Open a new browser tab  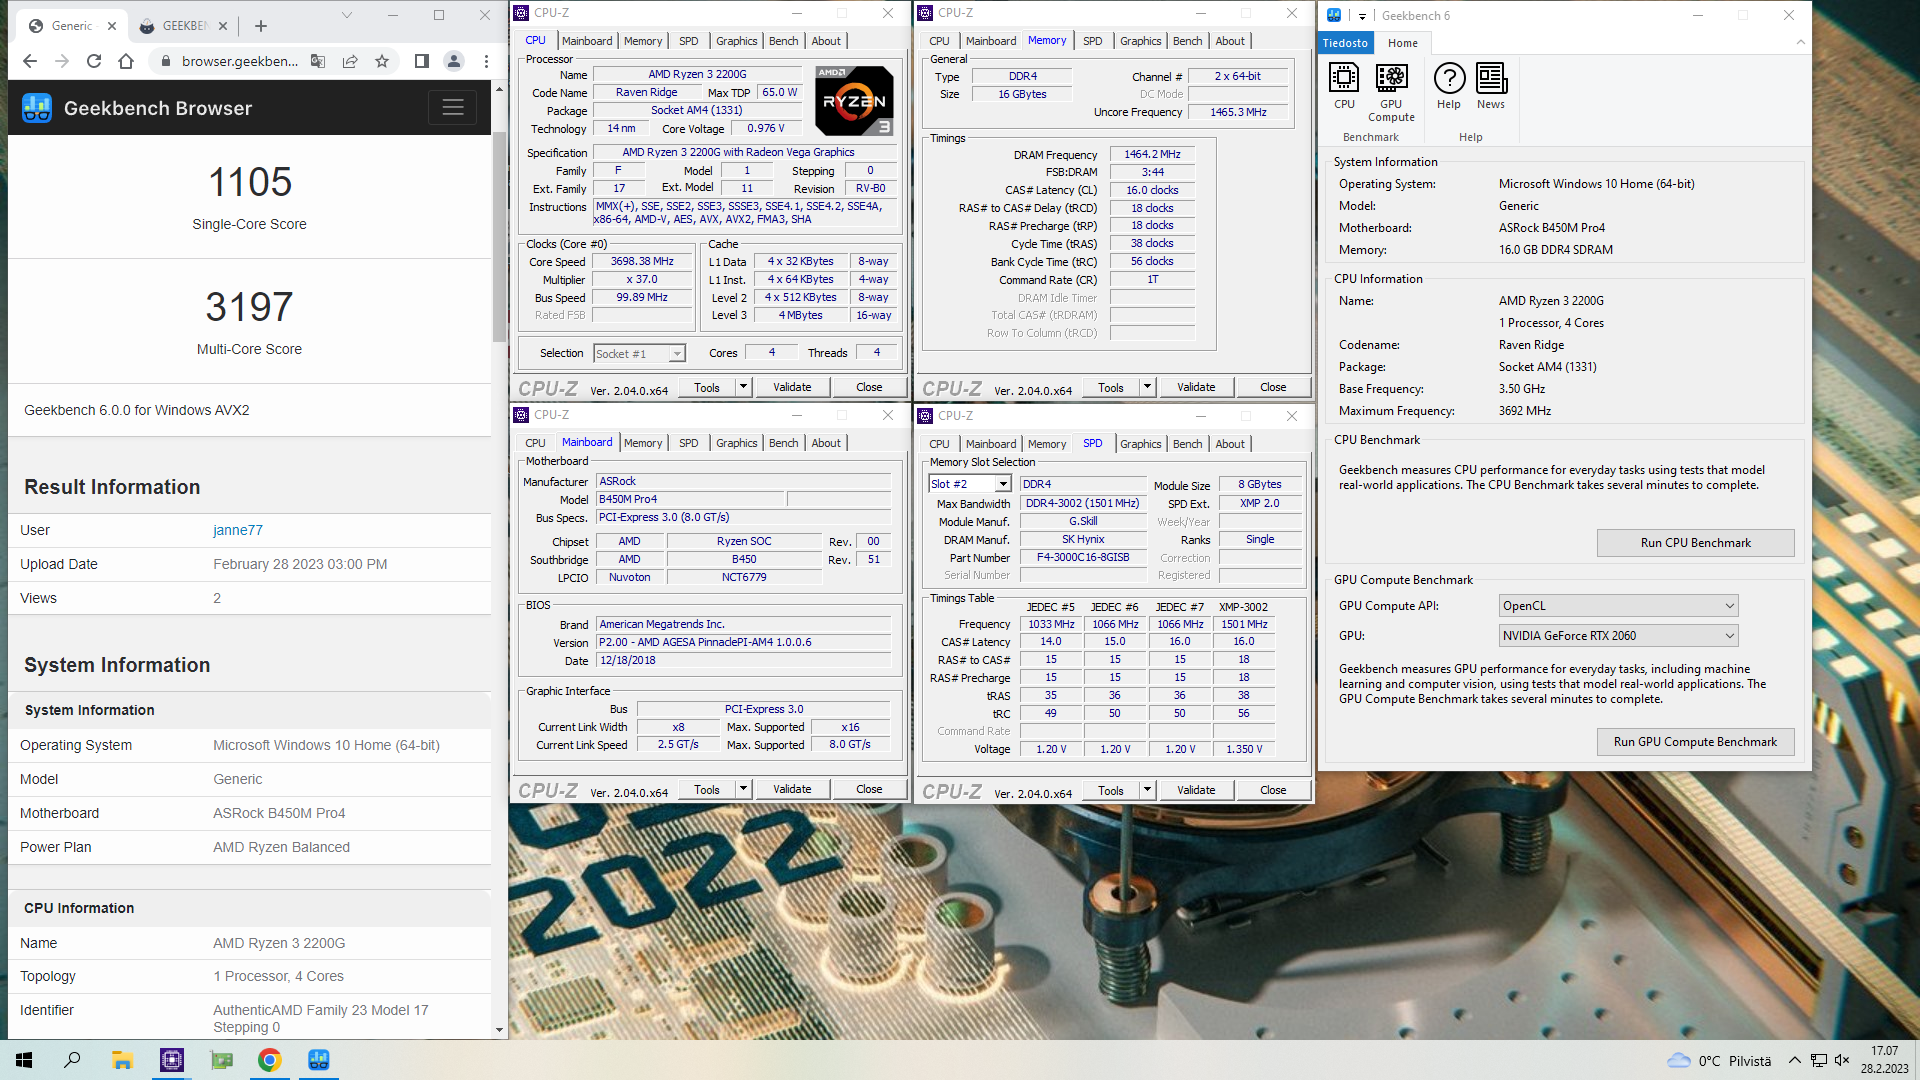coord(261,26)
